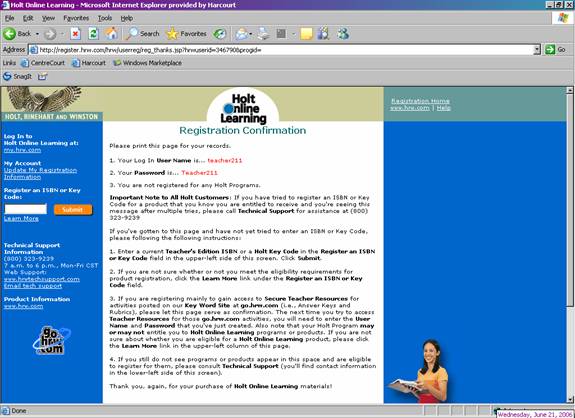Visit the www.hrwtechsupport.com link

(42, 279)
